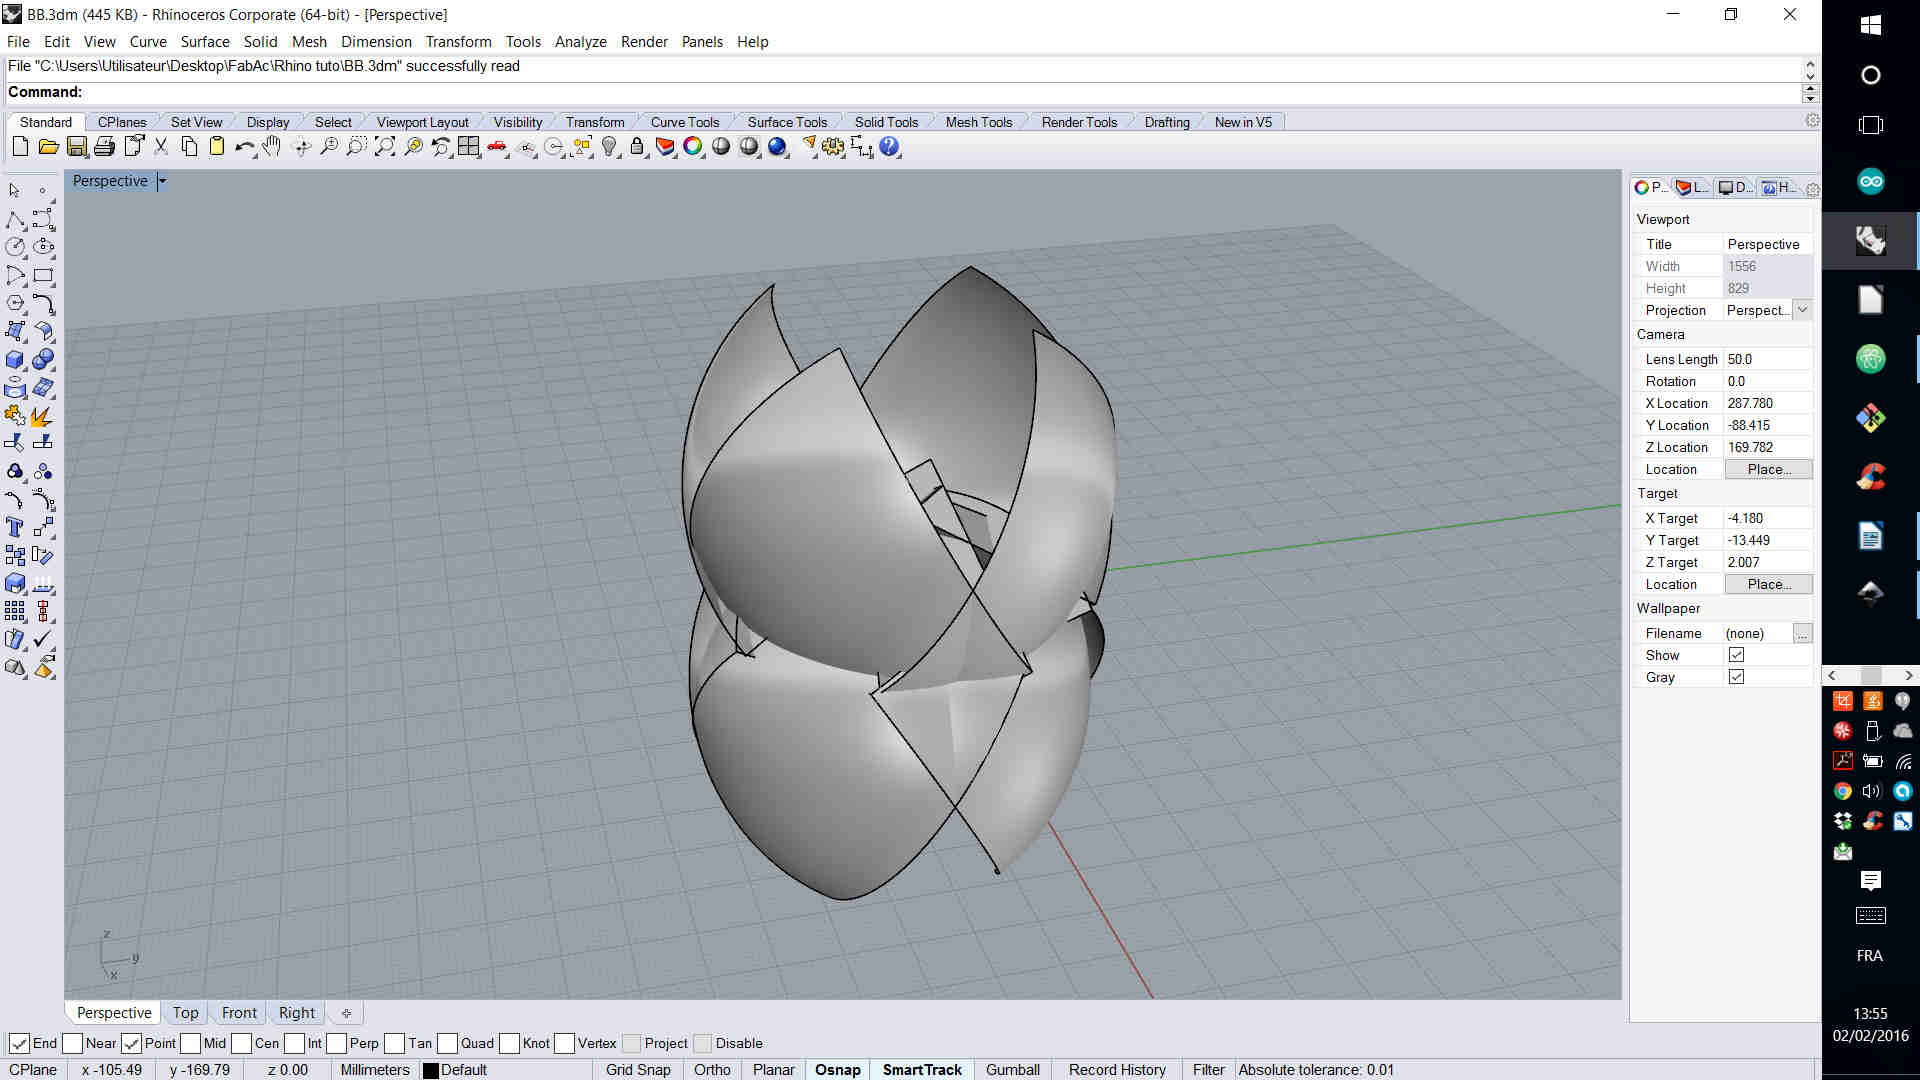Click the Undo arrow icon

tap(244, 147)
